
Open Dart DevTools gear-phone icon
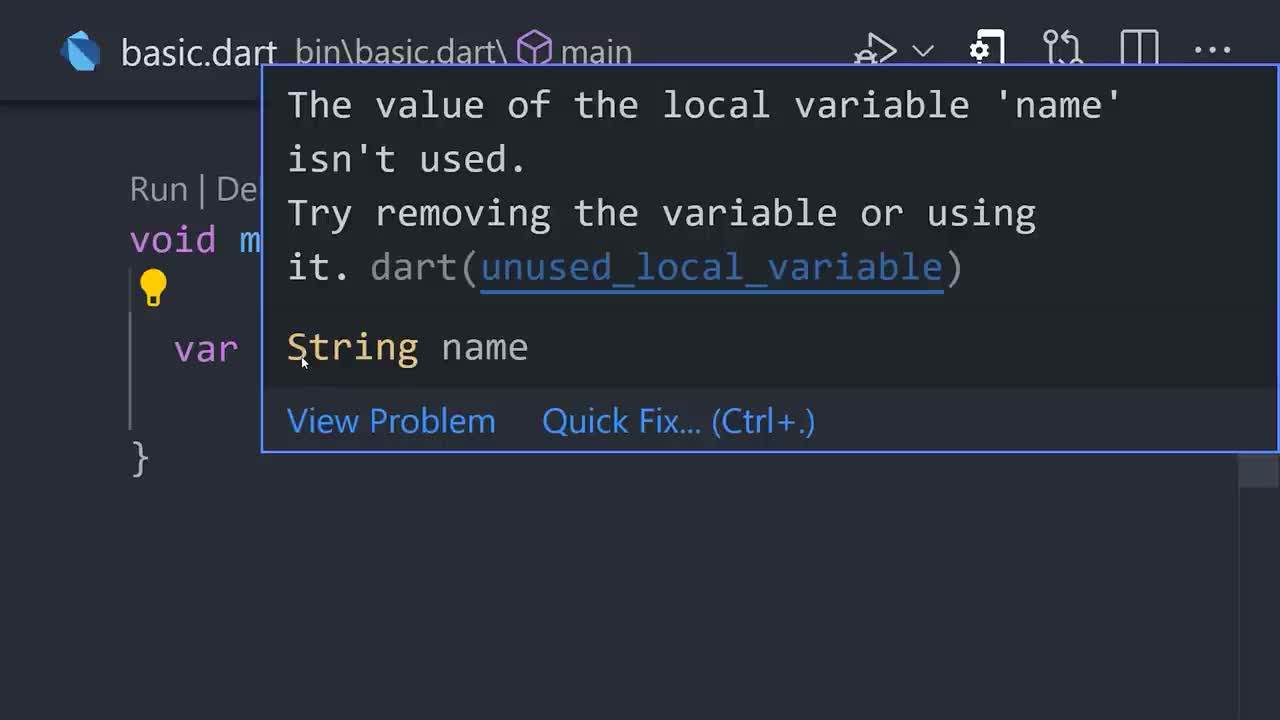986,49
